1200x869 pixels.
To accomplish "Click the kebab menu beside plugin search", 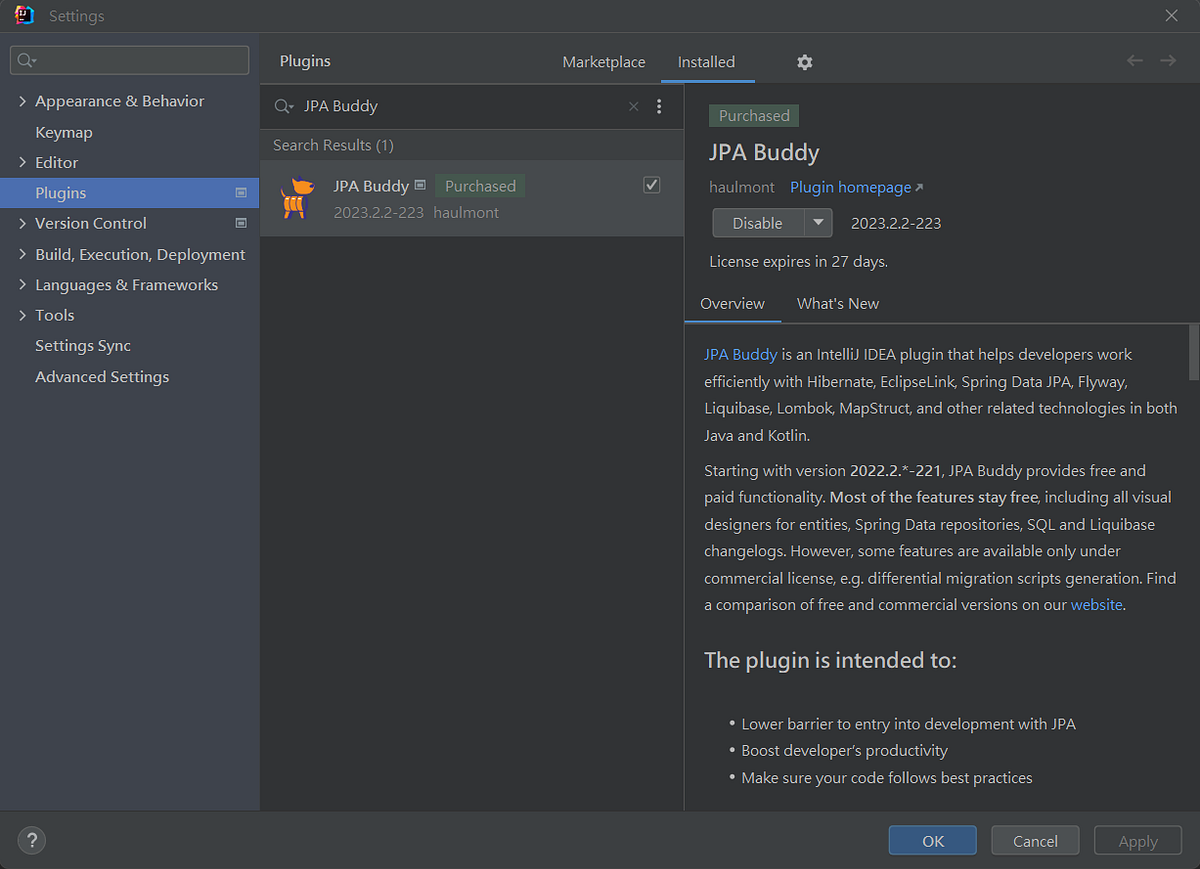I will 659,105.
